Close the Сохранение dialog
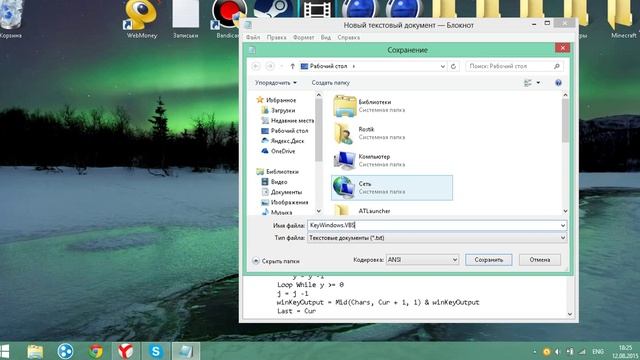The image size is (640, 360). click(x=562, y=48)
